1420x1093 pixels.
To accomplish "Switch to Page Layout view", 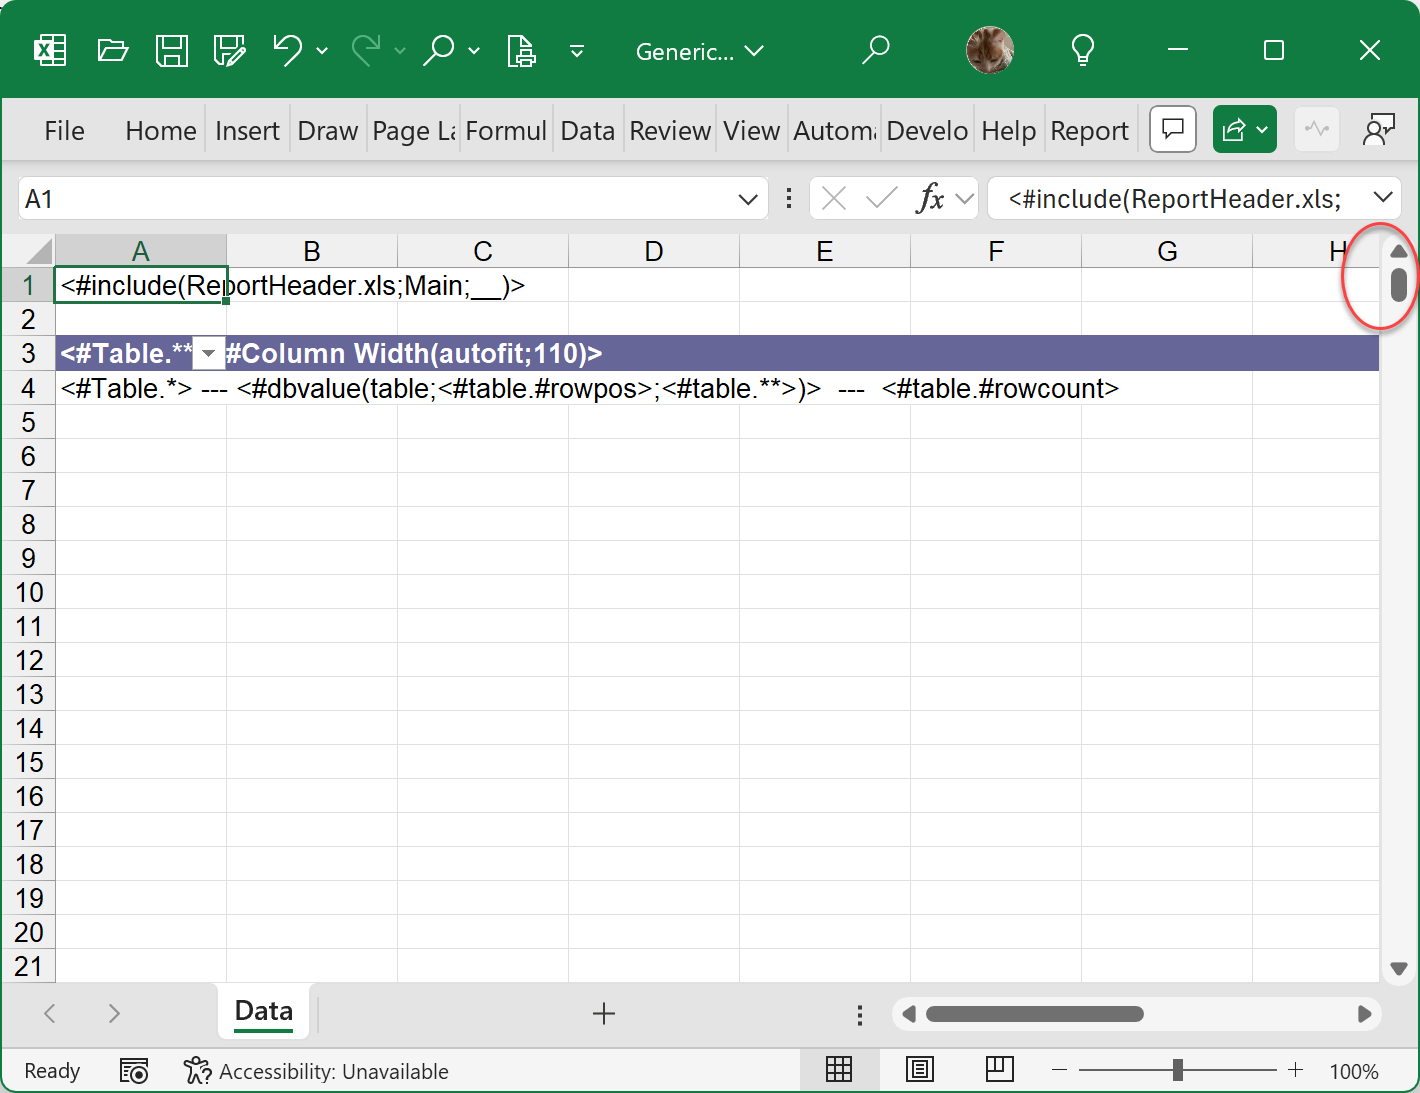I will point(919,1070).
